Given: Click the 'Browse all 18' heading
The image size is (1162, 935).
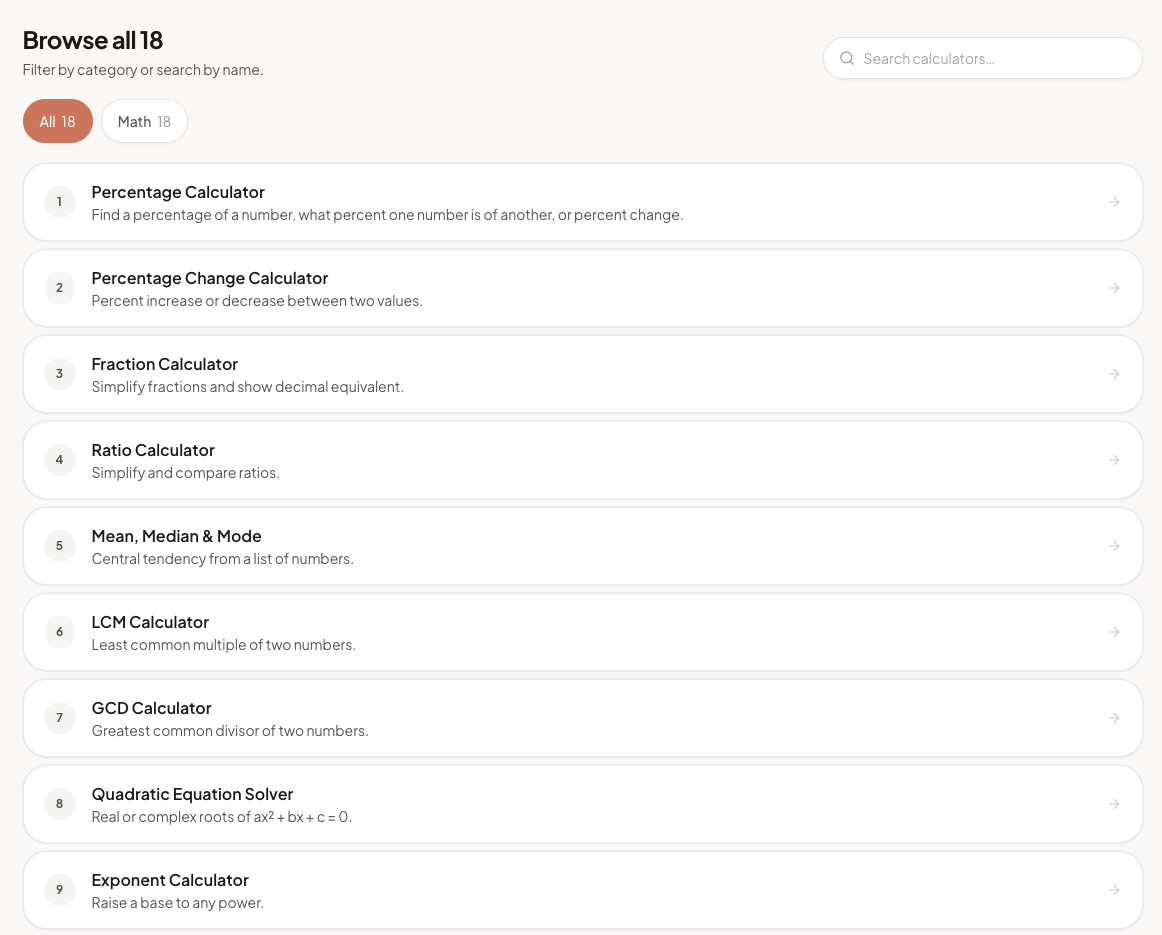Looking at the screenshot, I should 93,40.
